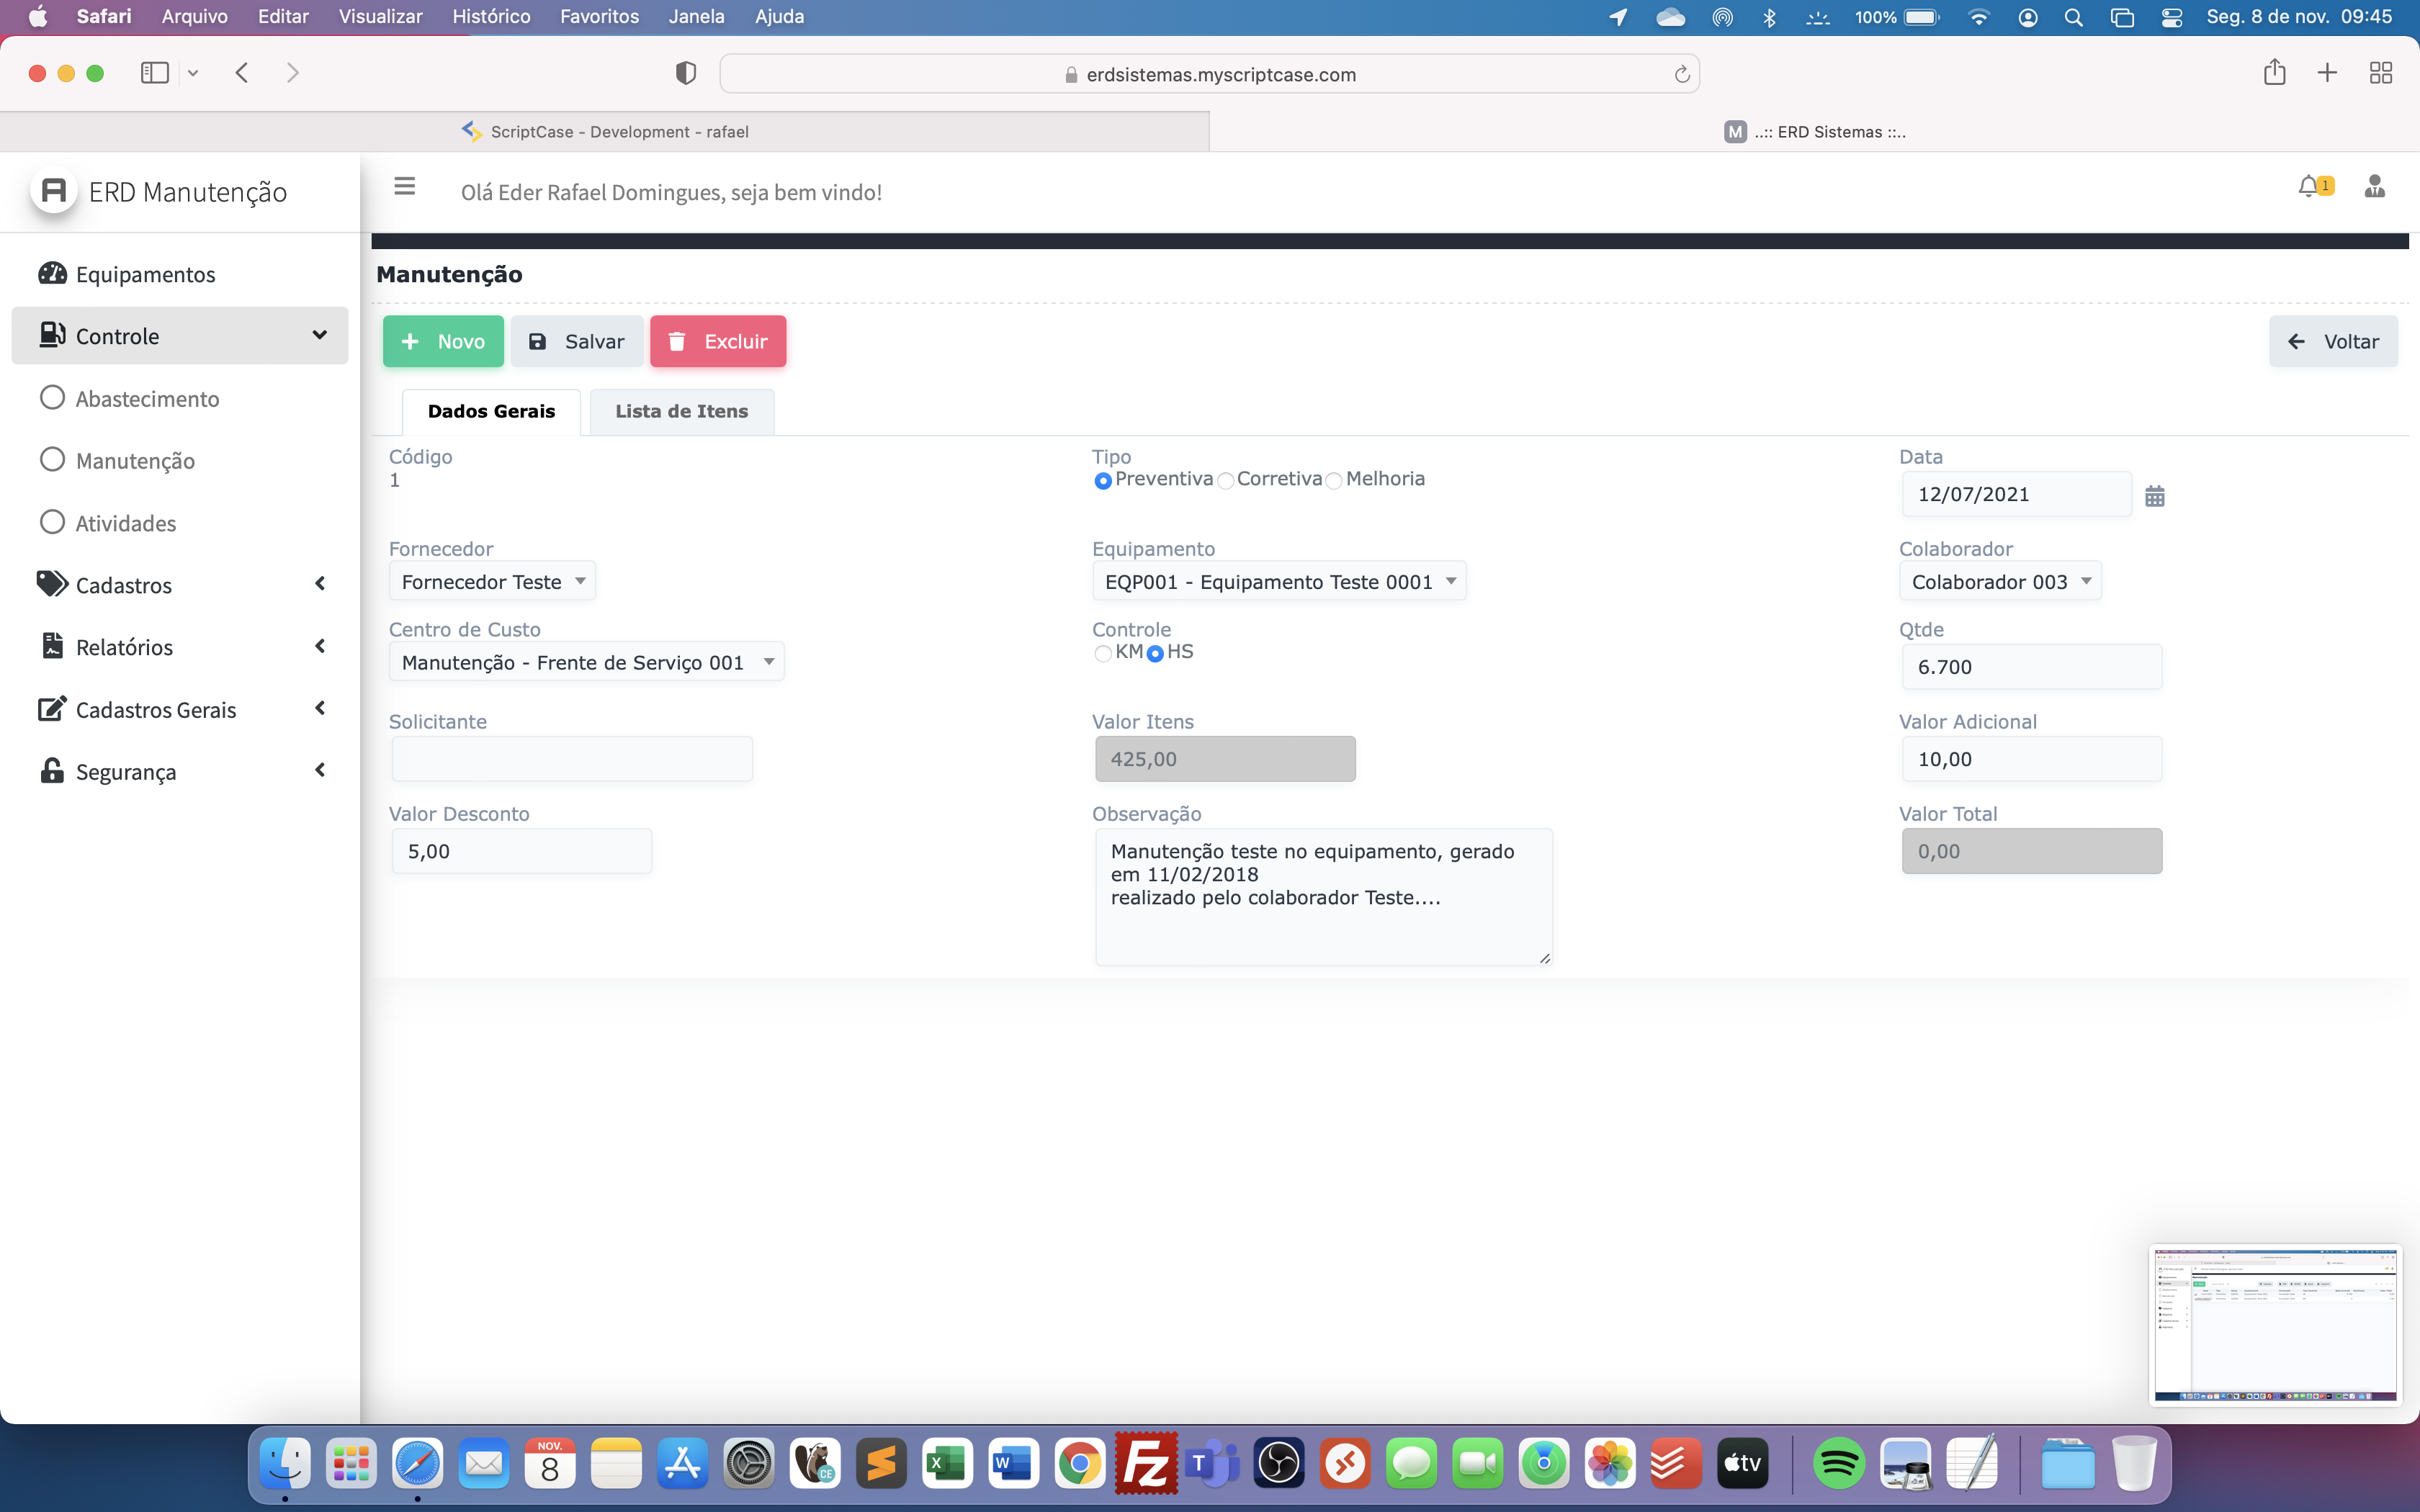Switch to the Dados Gerais tab
The height and width of the screenshot is (1512, 2420).
pyautogui.click(x=491, y=411)
